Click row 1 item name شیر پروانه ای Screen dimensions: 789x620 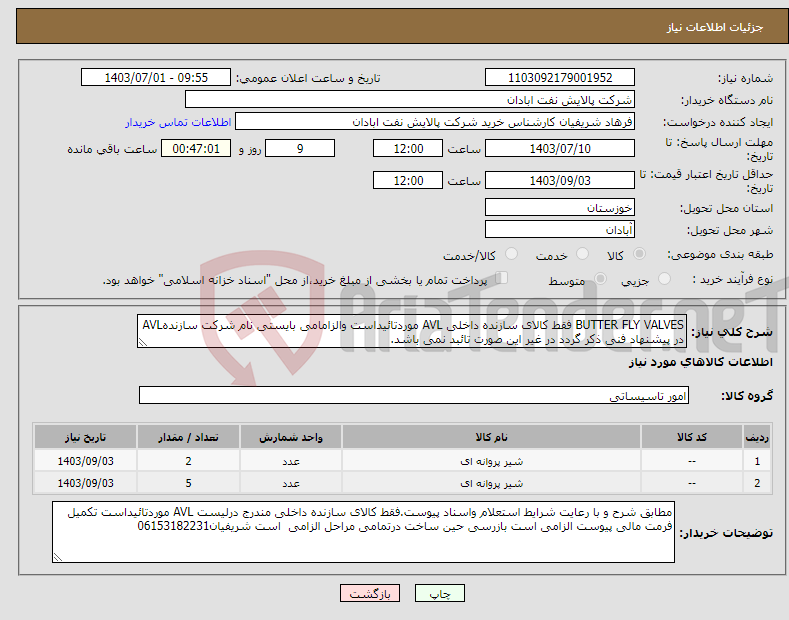[x=491, y=461]
